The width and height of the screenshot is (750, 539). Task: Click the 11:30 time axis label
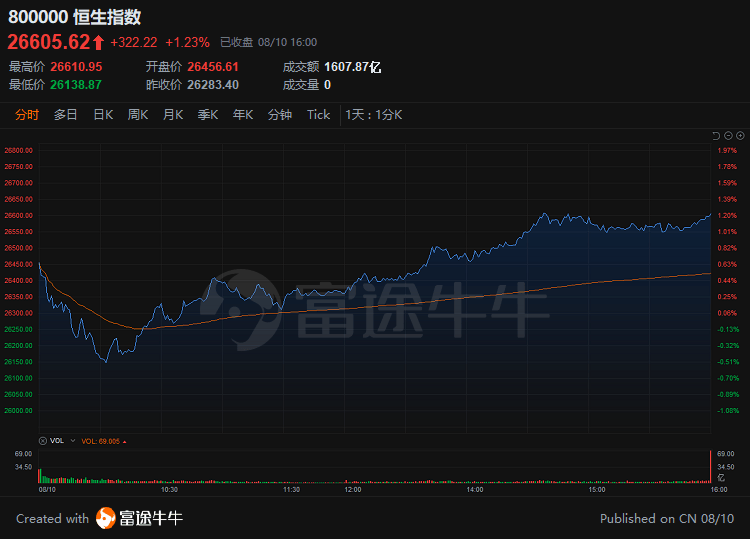click(291, 490)
